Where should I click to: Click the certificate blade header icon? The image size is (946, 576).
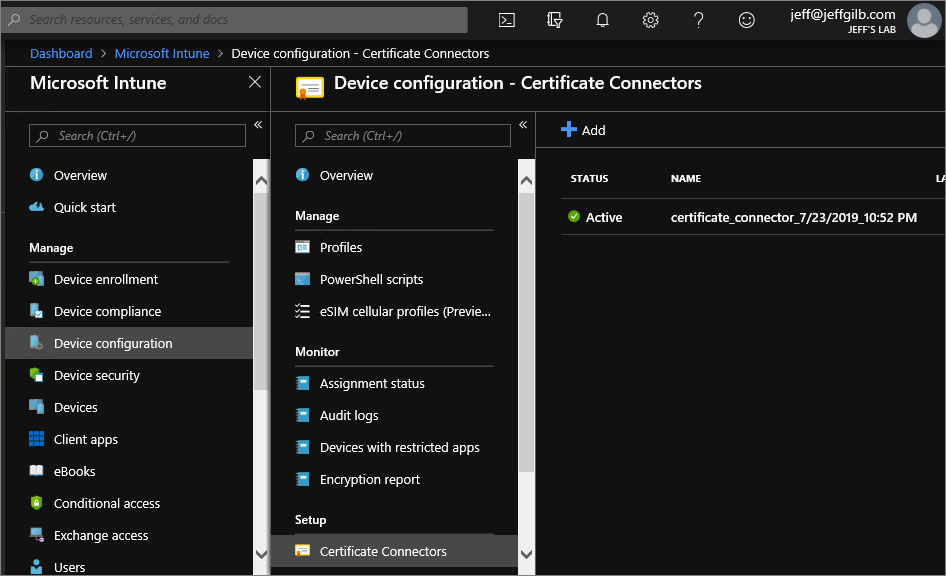[x=310, y=87]
